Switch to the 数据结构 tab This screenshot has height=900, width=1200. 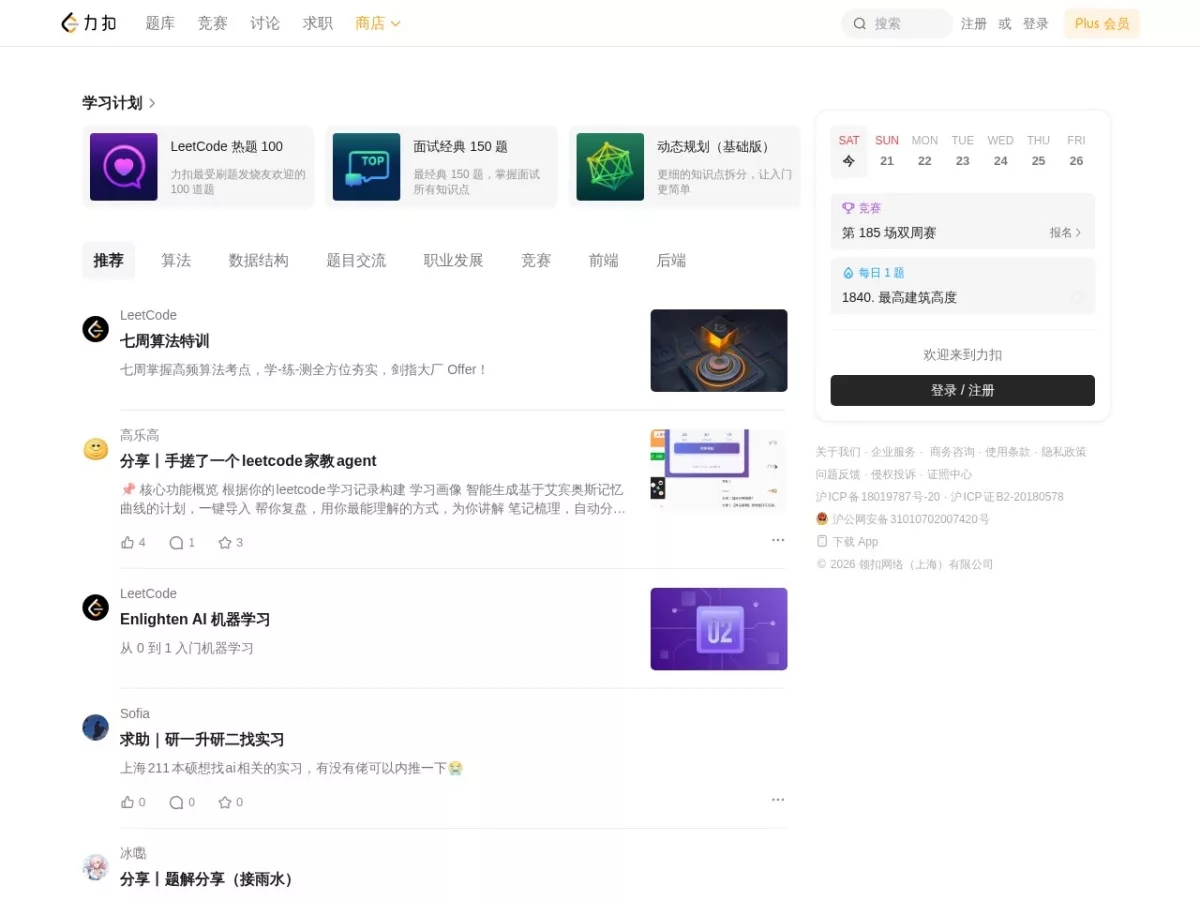pyautogui.click(x=259, y=260)
